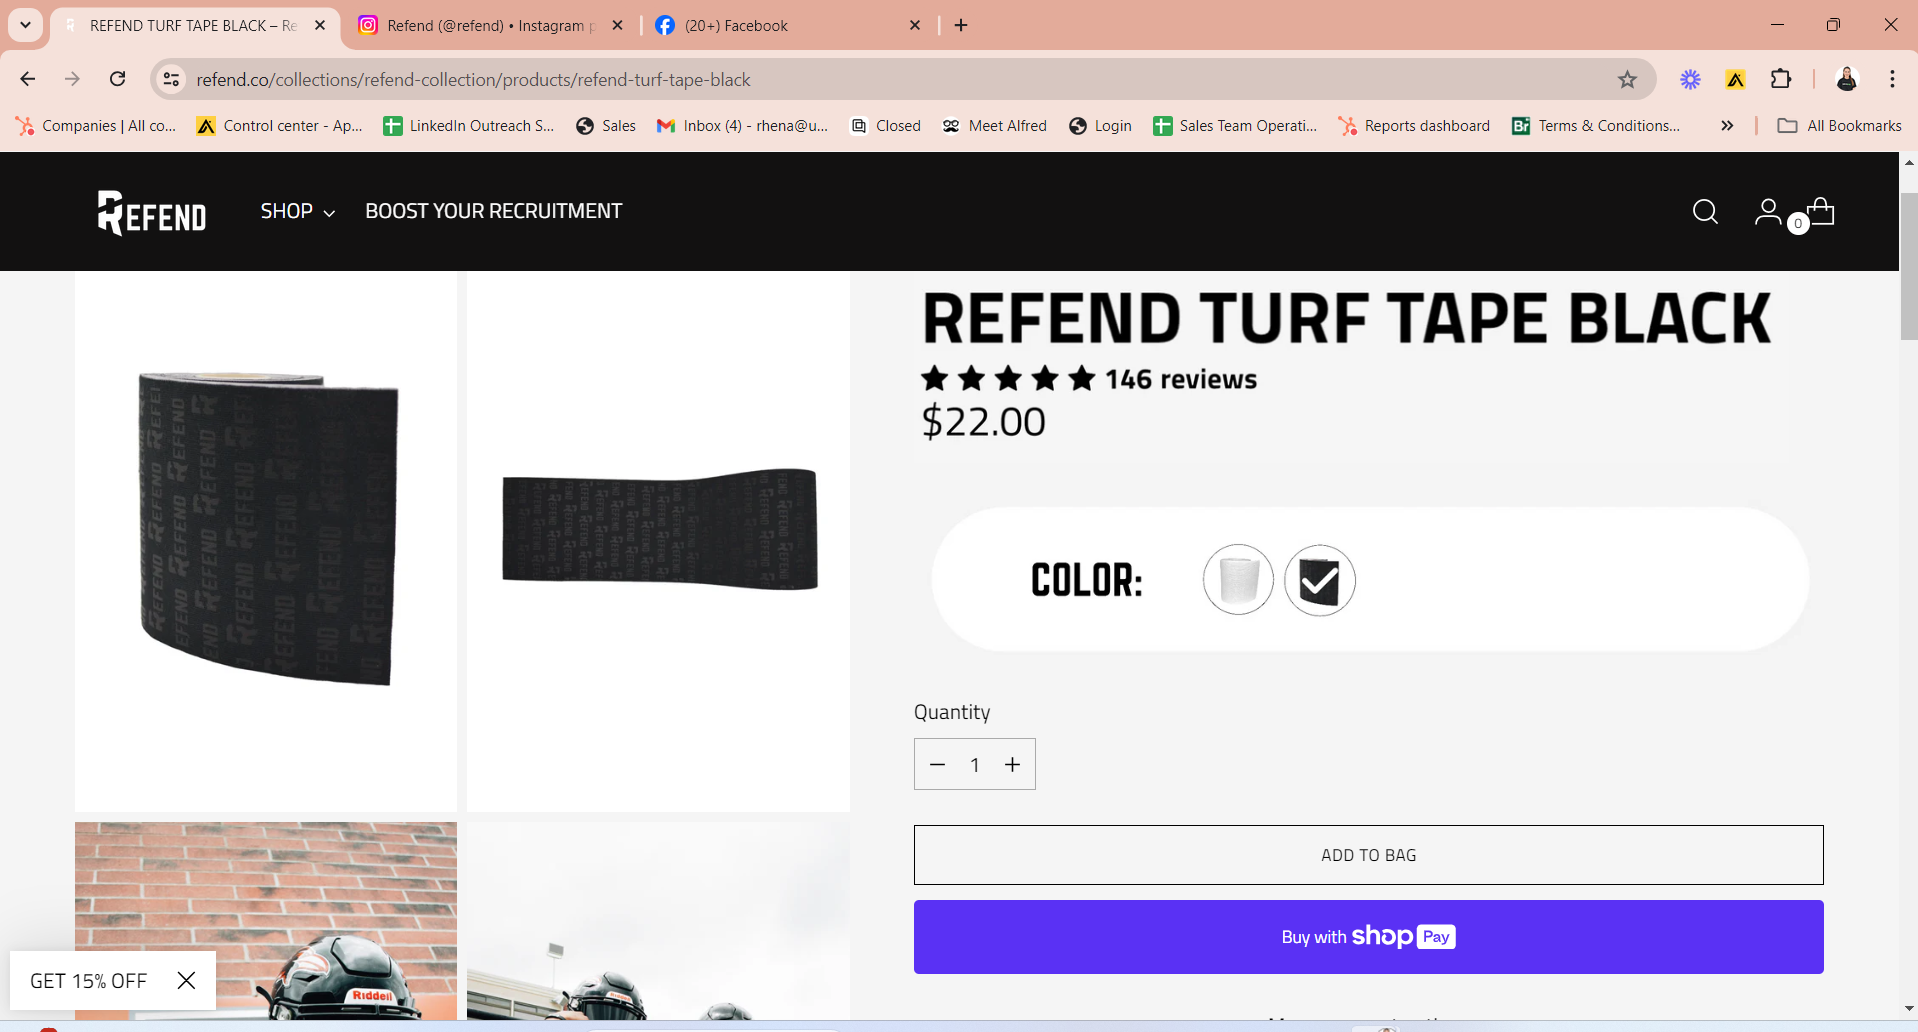Switch to Refend Instagram tab

[490, 26]
